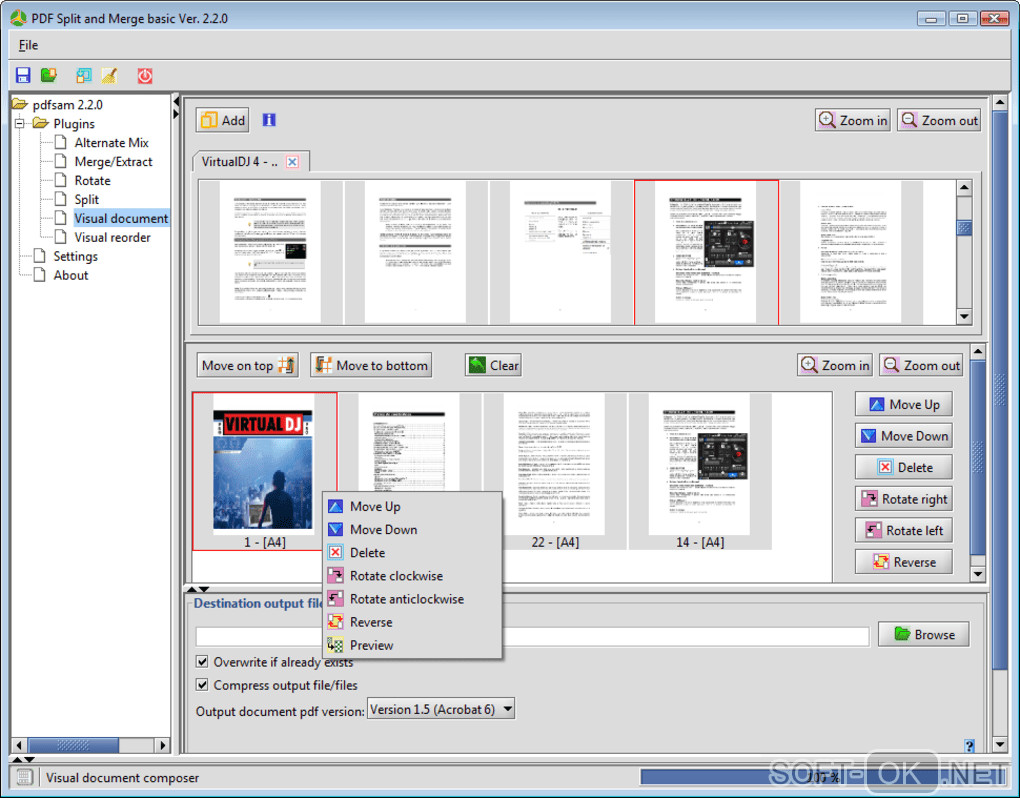Zoom in on the composed pages panel
The height and width of the screenshot is (798, 1020).
pyautogui.click(x=835, y=366)
